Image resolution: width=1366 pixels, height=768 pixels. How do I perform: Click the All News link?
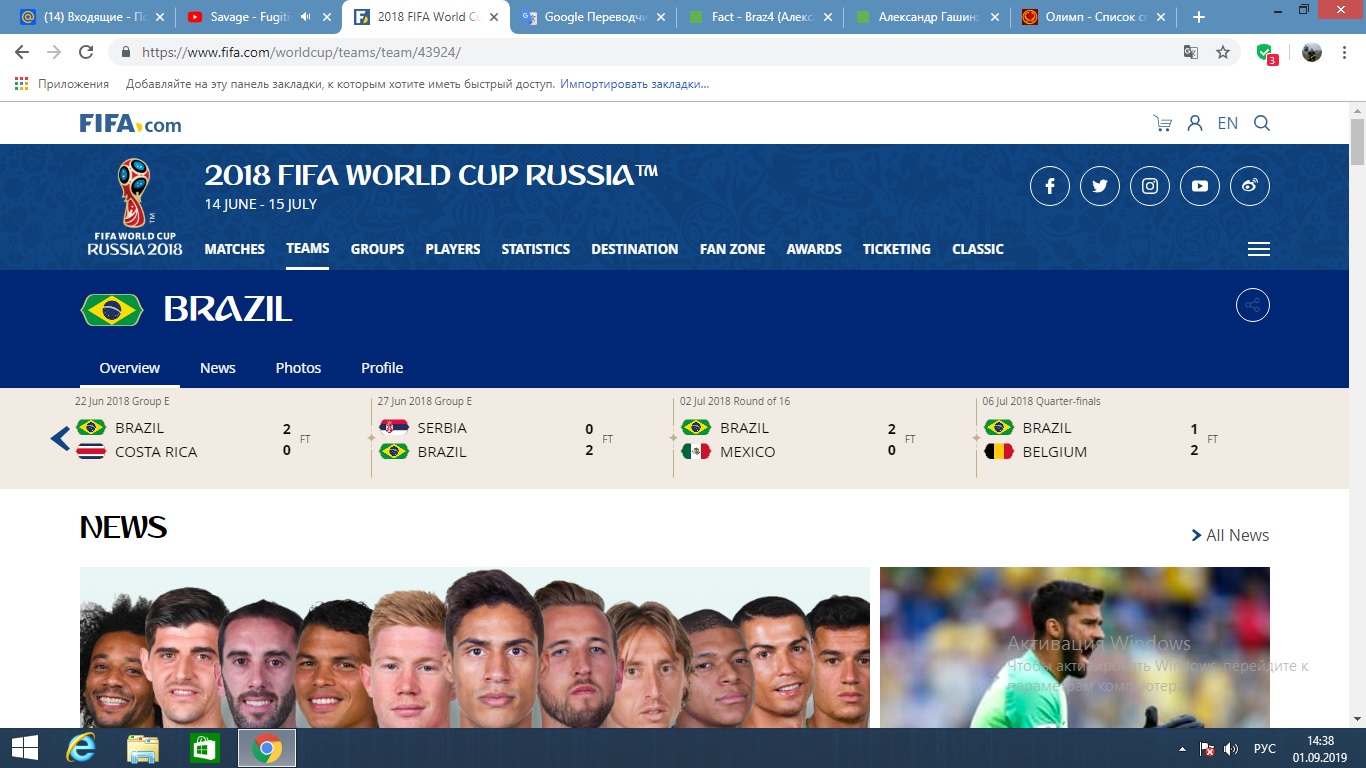click(x=1230, y=535)
